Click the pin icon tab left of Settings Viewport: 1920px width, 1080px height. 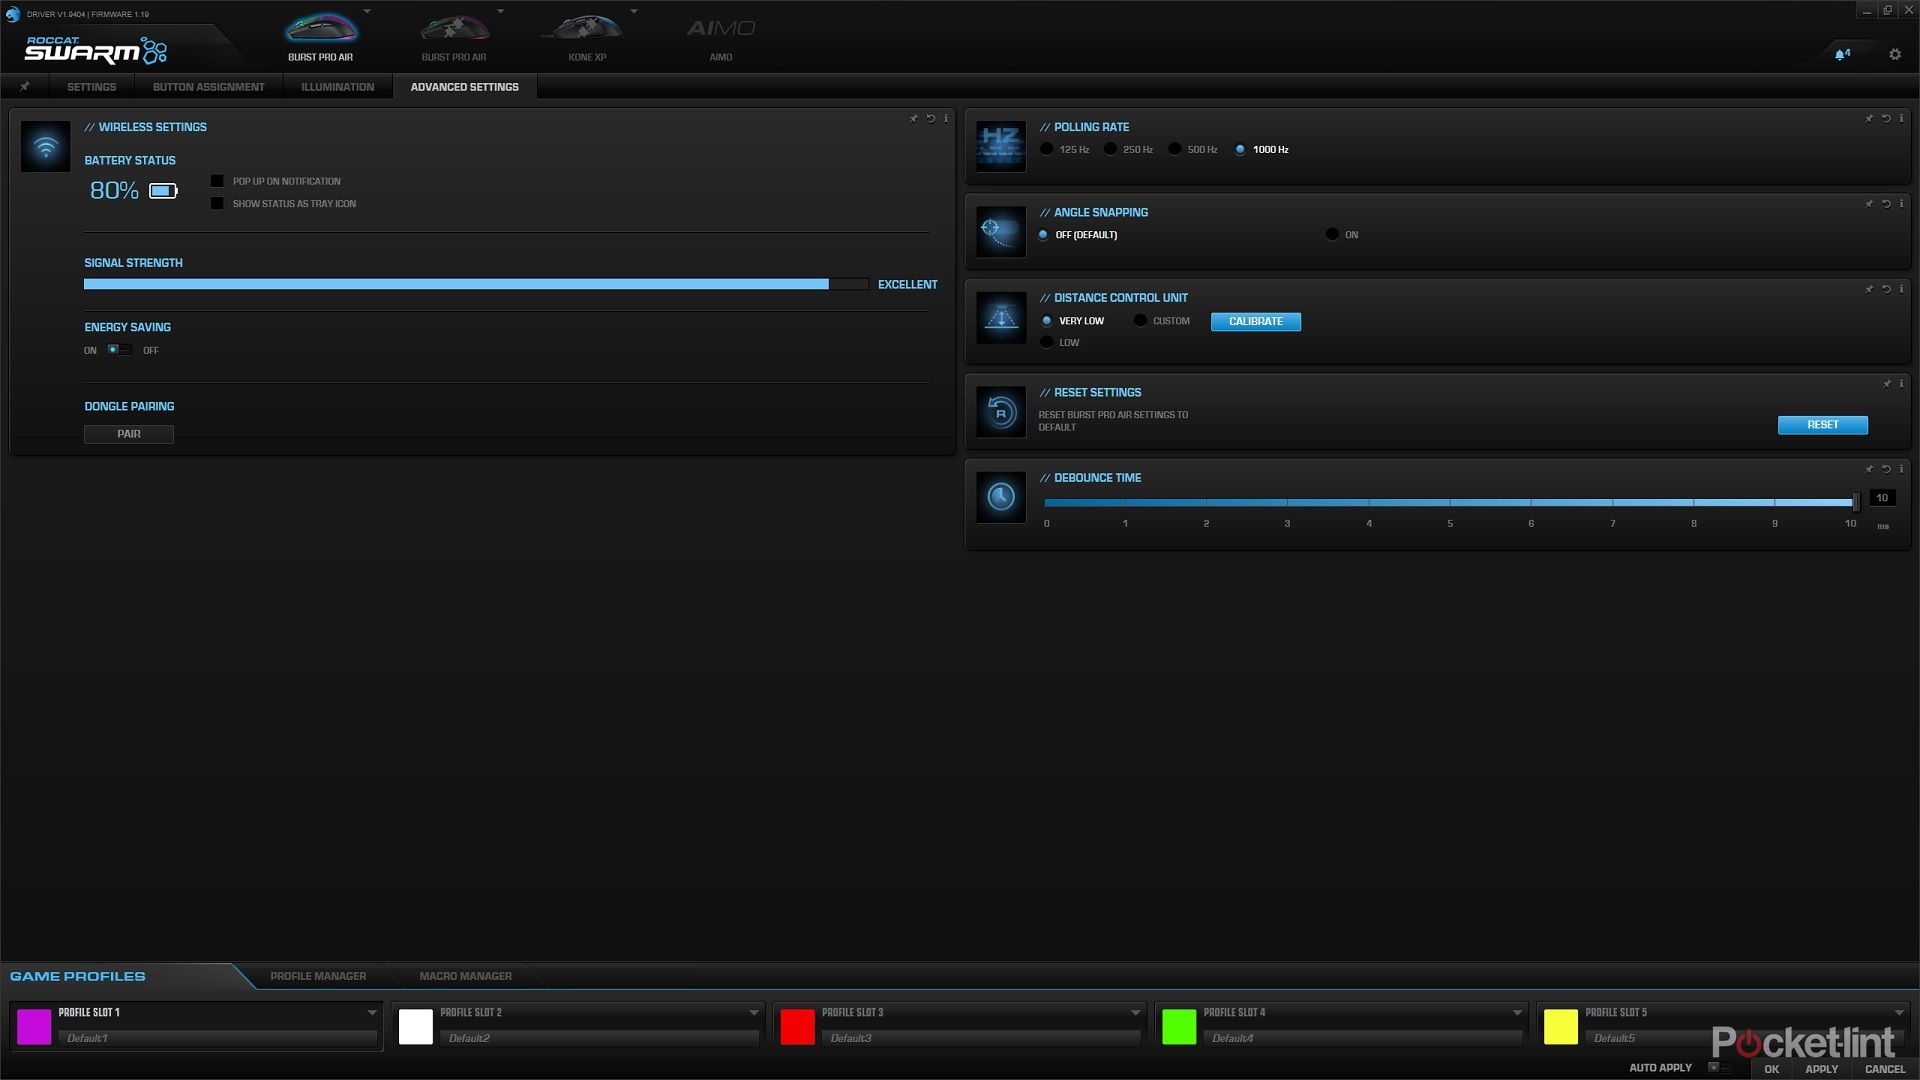click(25, 87)
